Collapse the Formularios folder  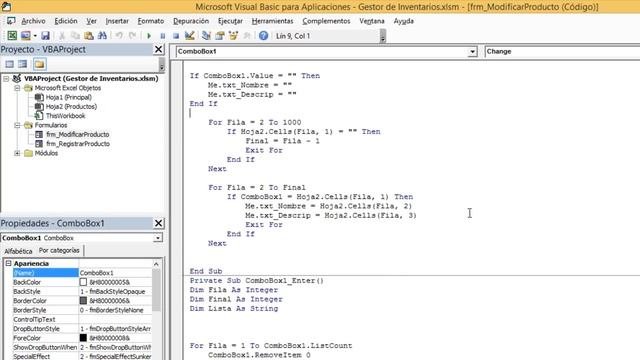click(17, 125)
